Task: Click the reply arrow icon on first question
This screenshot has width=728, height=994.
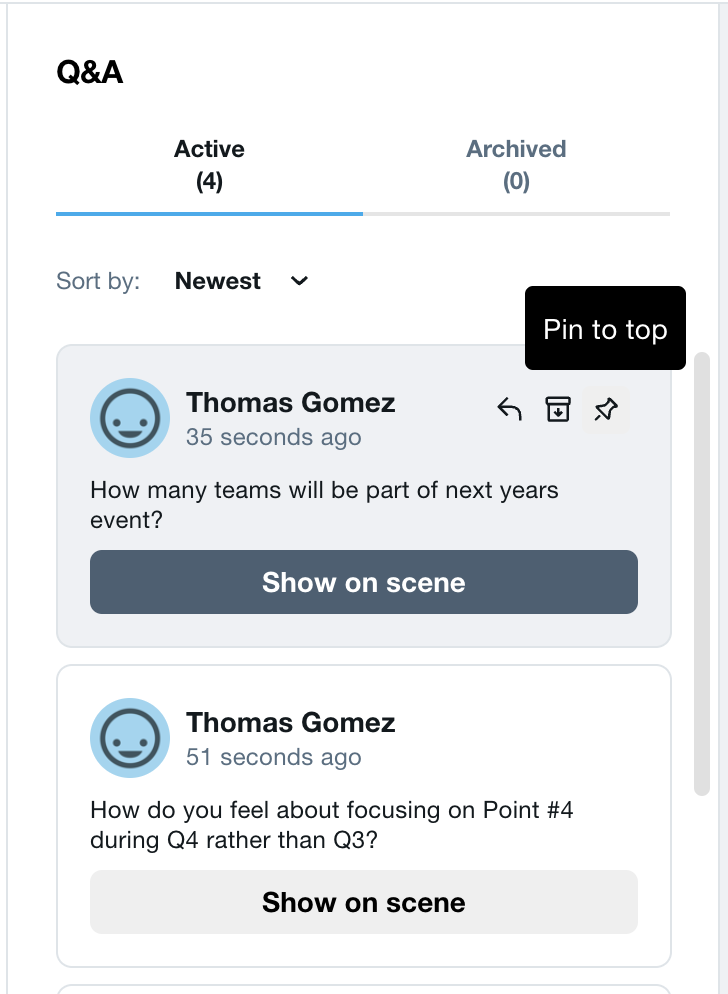Action: pyautogui.click(x=509, y=410)
